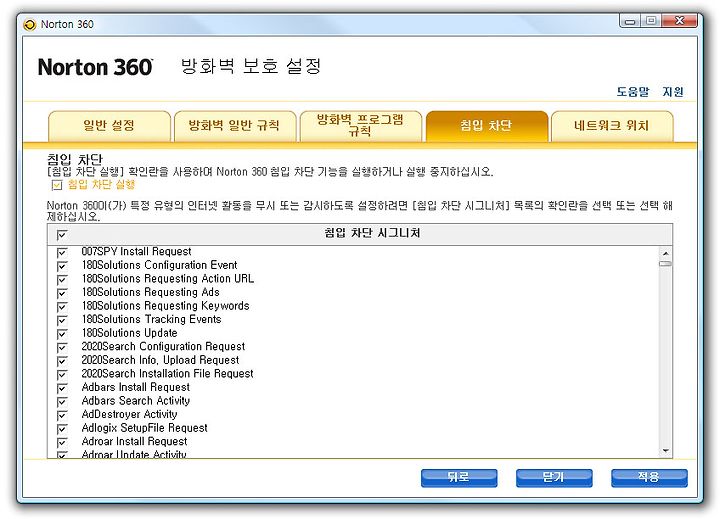Toggle 2020Search Installation File Request checkbox
The width and height of the screenshot is (720, 519).
pos(62,375)
